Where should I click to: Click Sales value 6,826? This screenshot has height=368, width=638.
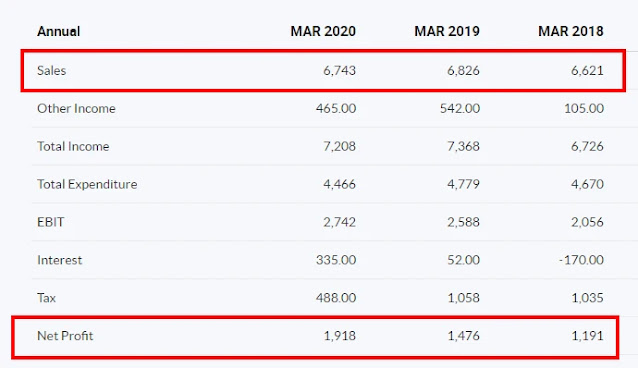463,70
